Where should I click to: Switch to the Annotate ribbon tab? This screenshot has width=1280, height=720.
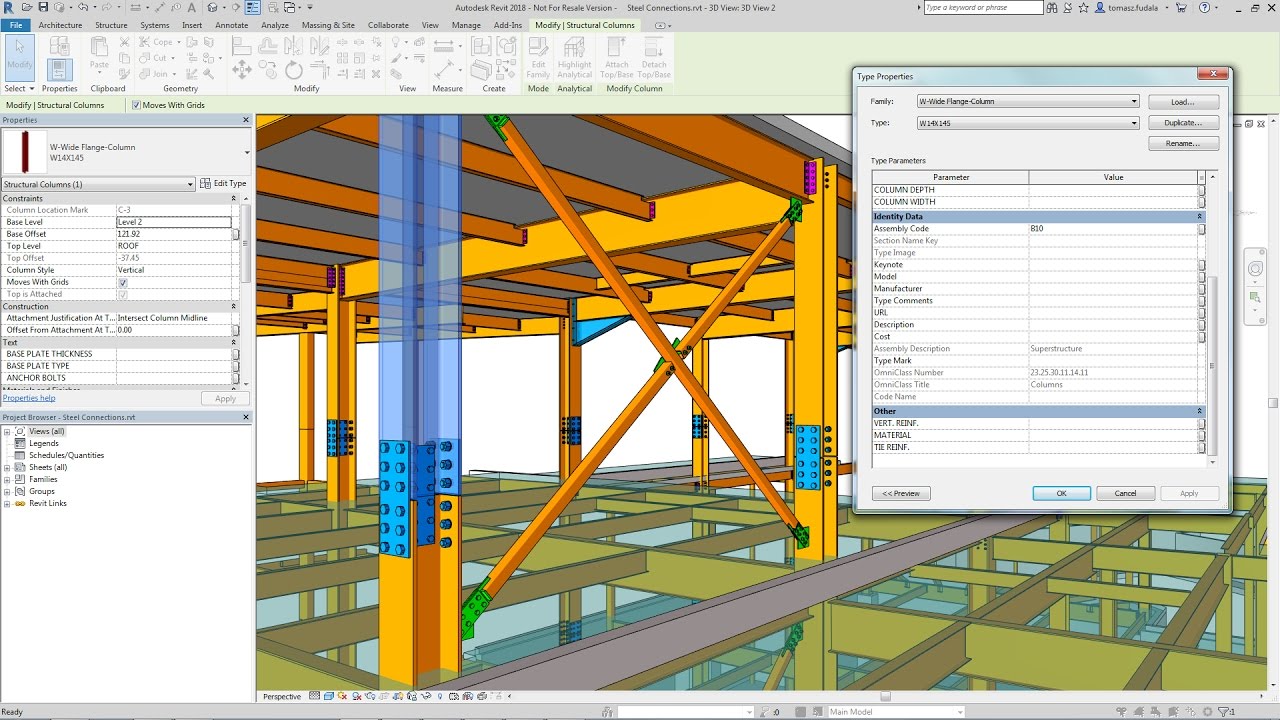[232, 25]
